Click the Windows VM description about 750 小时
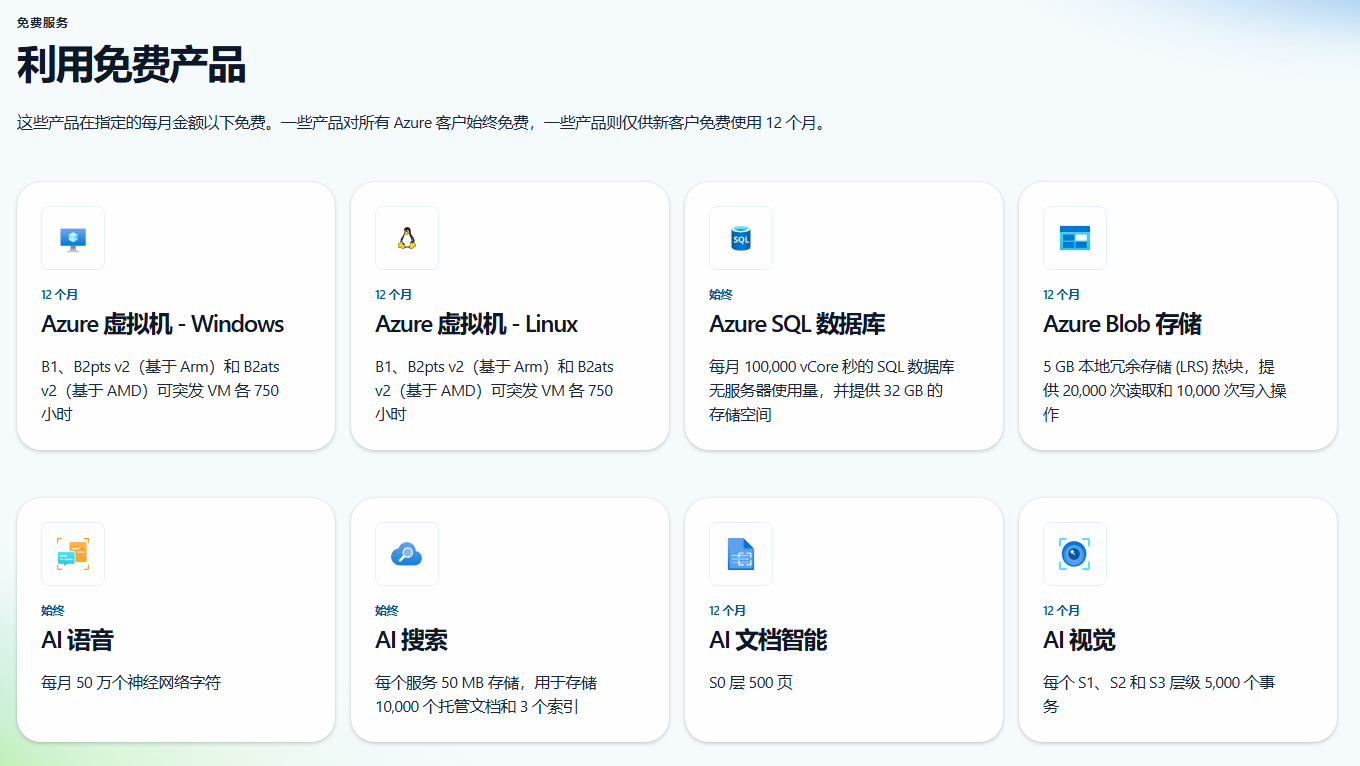The height and width of the screenshot is (766, 1360). [x=161, y=390]
